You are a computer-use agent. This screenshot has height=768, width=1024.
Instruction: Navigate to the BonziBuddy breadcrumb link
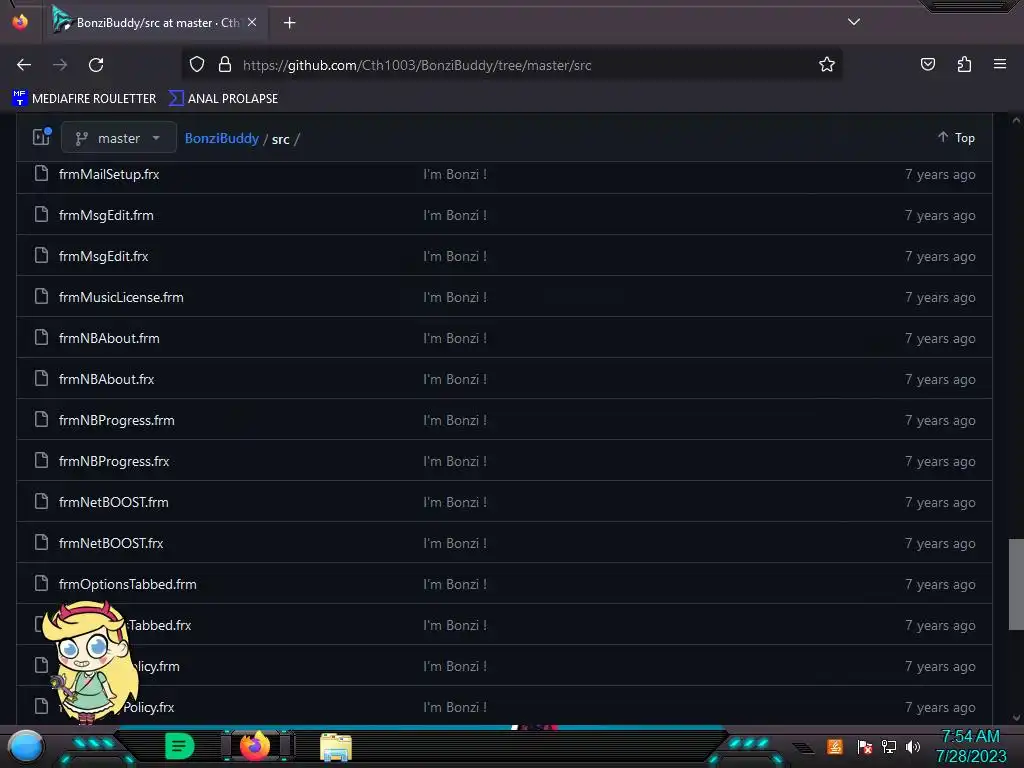click(x=221, y=138)
